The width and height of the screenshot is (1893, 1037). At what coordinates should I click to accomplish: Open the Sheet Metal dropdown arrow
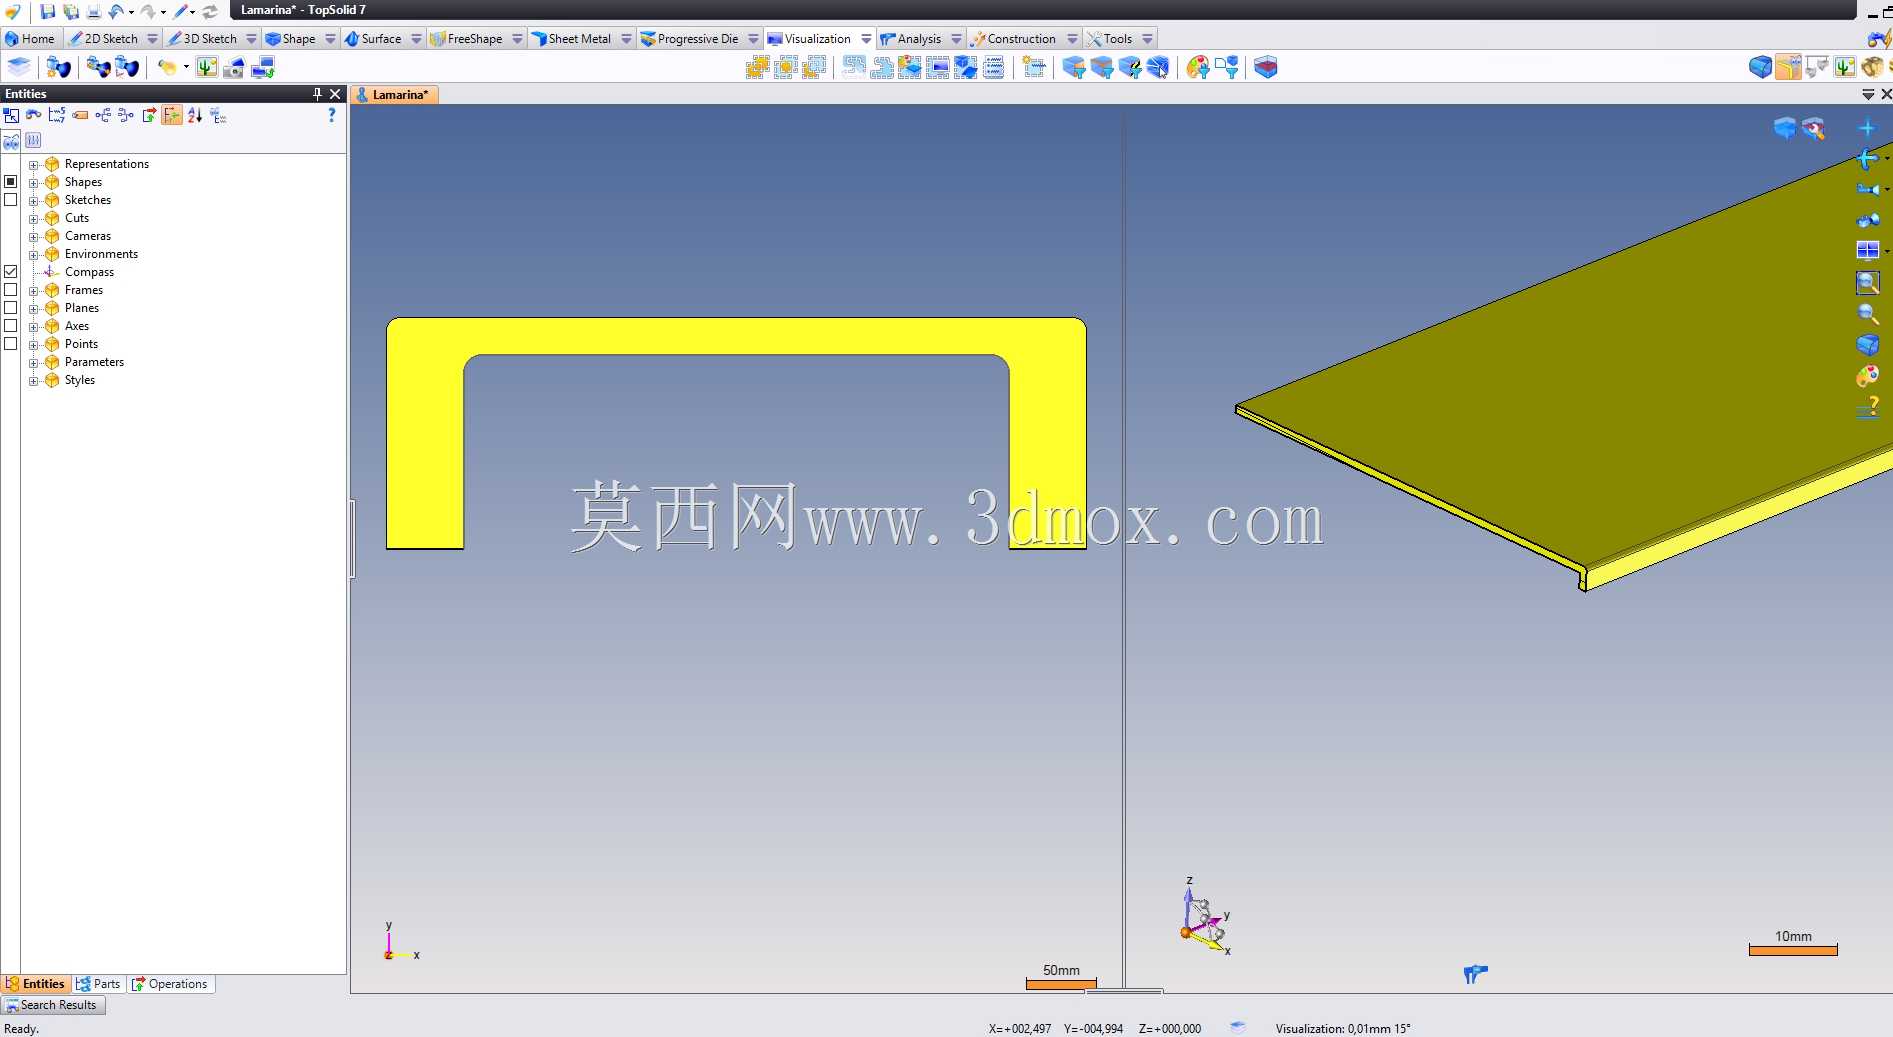[x=626, y=39]
